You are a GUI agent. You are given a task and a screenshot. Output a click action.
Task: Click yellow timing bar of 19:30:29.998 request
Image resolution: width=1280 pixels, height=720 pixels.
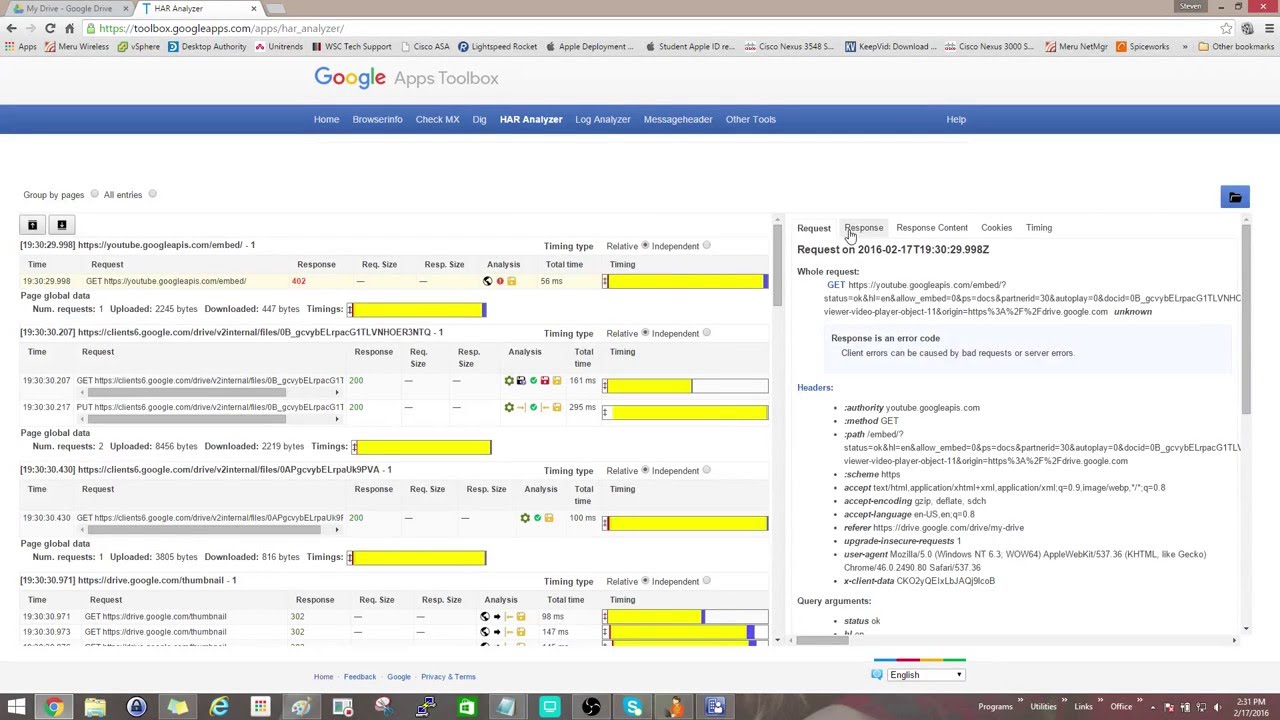click(x=686, y=282)
